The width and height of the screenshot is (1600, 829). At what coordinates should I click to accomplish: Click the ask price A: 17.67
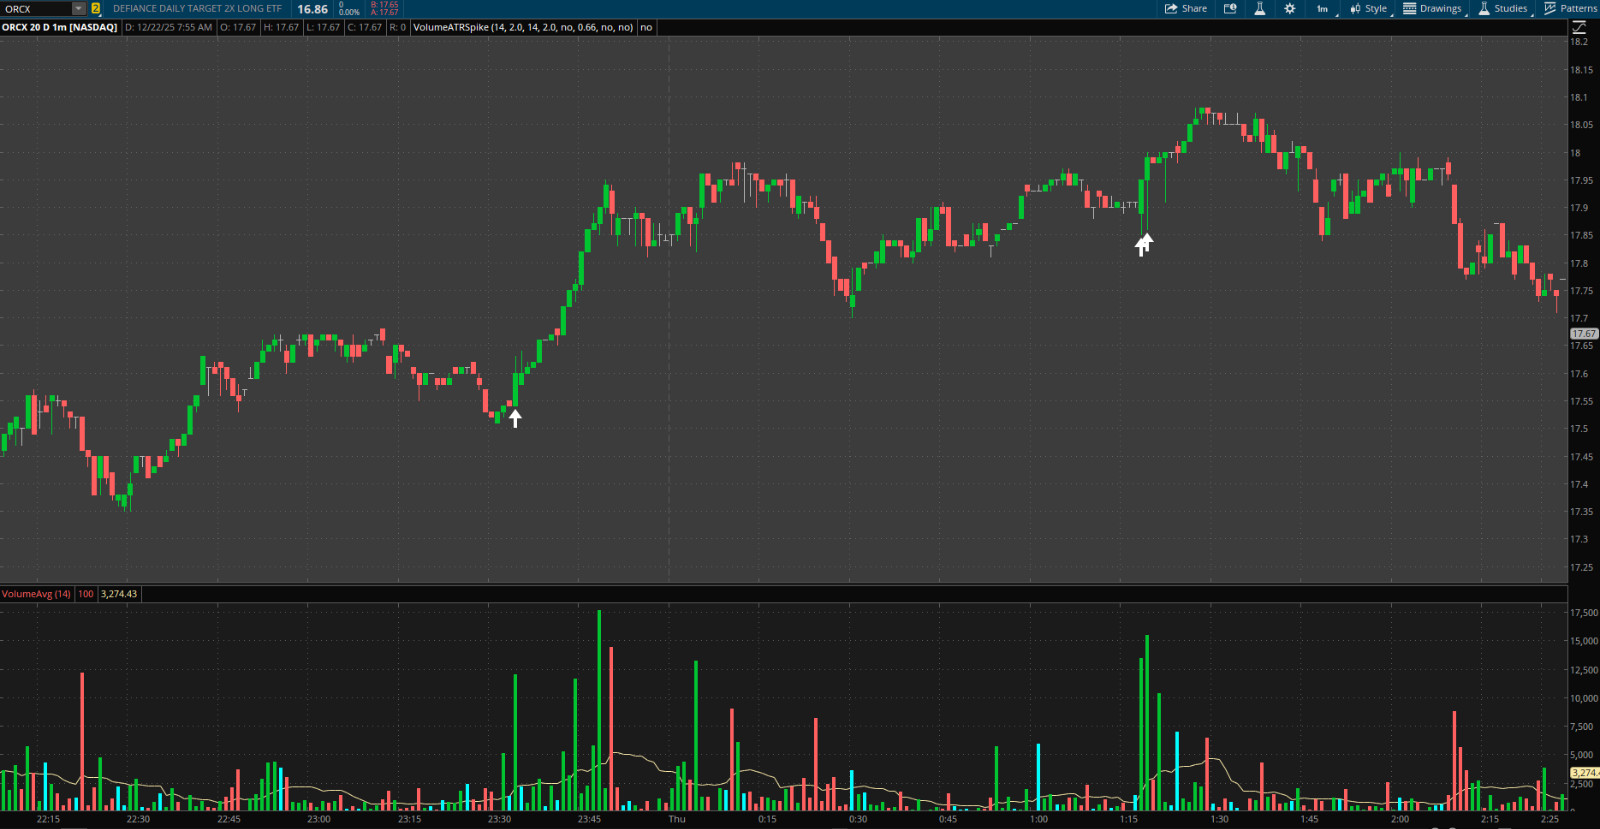385,12
